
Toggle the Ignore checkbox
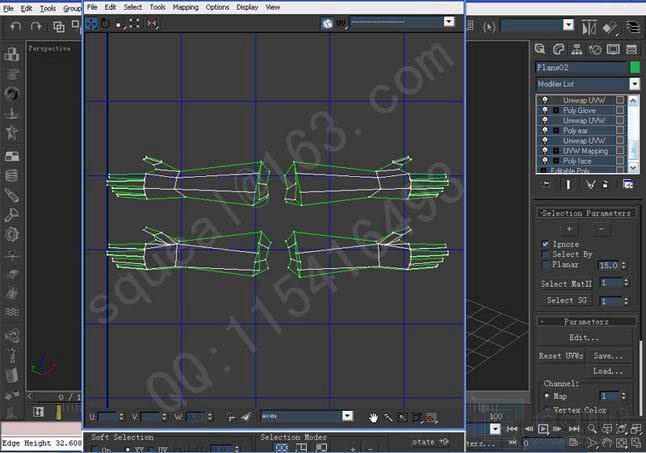coord(545,244)
